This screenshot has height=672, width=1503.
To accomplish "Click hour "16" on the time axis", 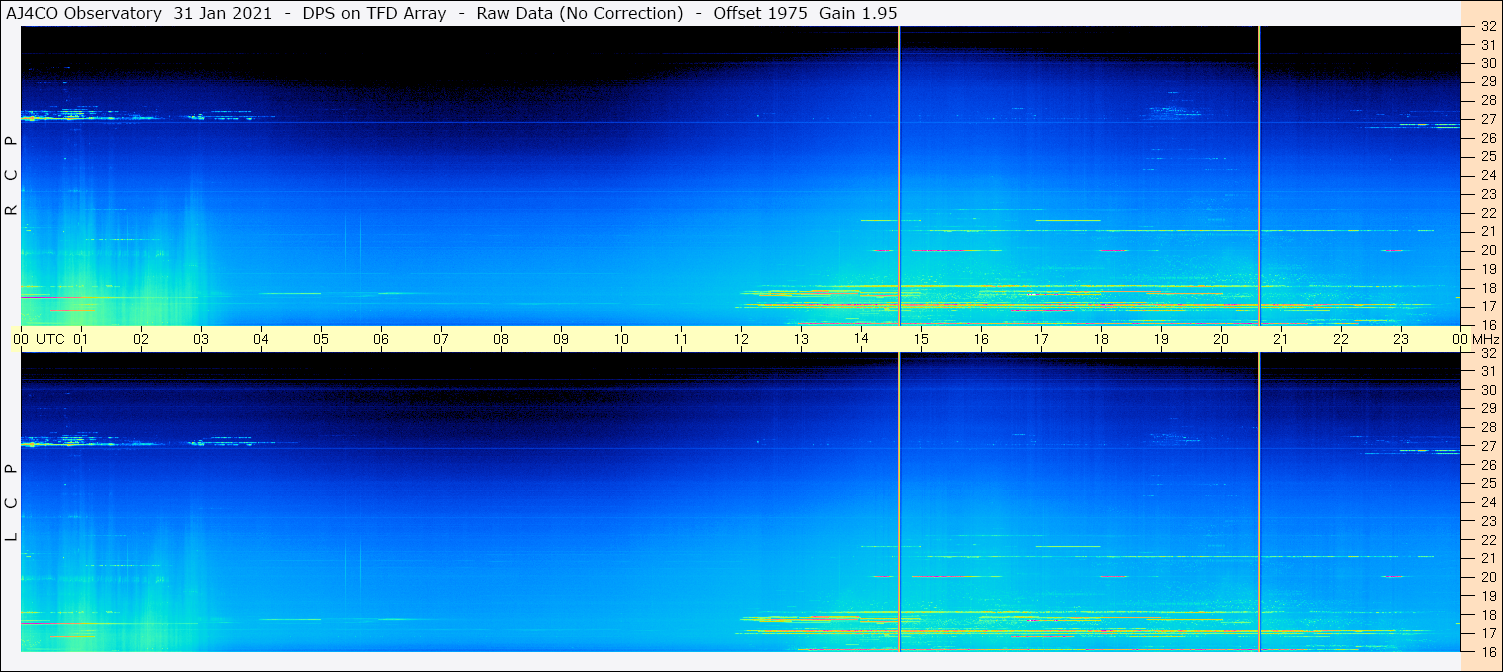I will click(981, 339).
